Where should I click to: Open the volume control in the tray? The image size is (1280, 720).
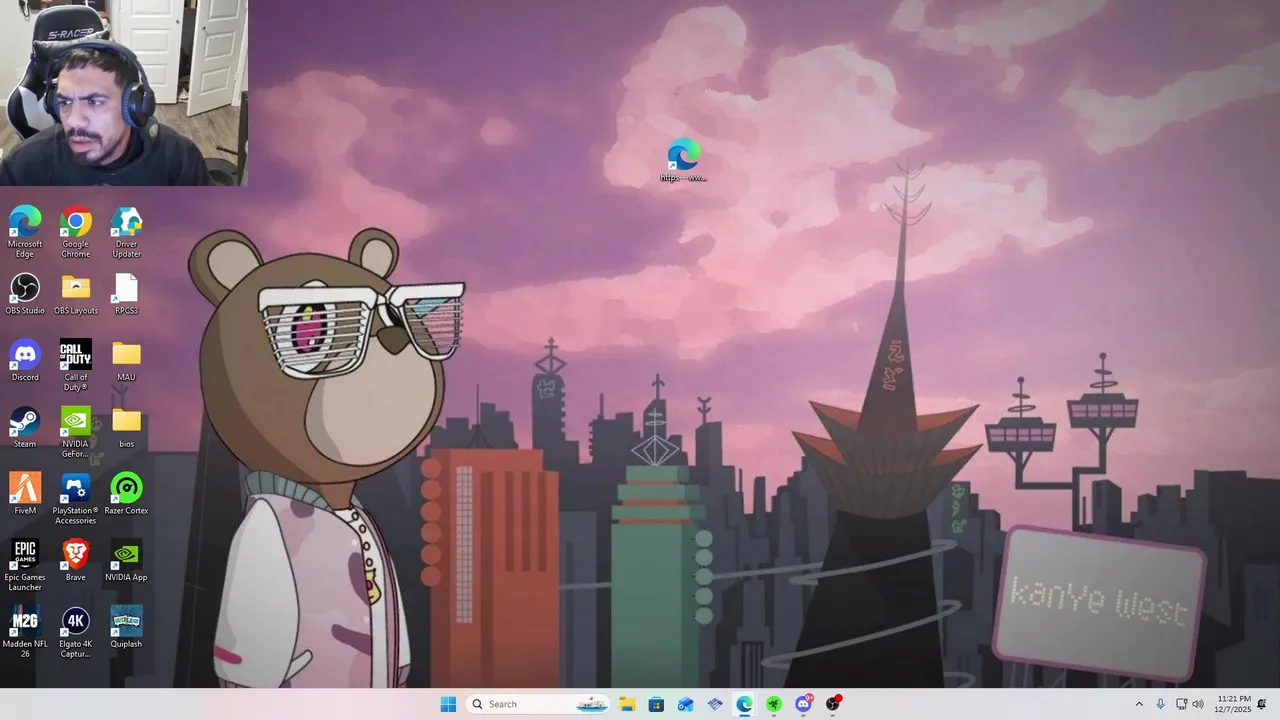tap(1198, 704)
